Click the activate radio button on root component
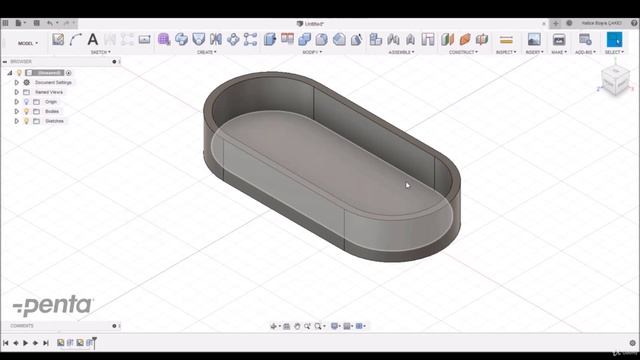This screenshot has height=360, width=640. (69, 73)
